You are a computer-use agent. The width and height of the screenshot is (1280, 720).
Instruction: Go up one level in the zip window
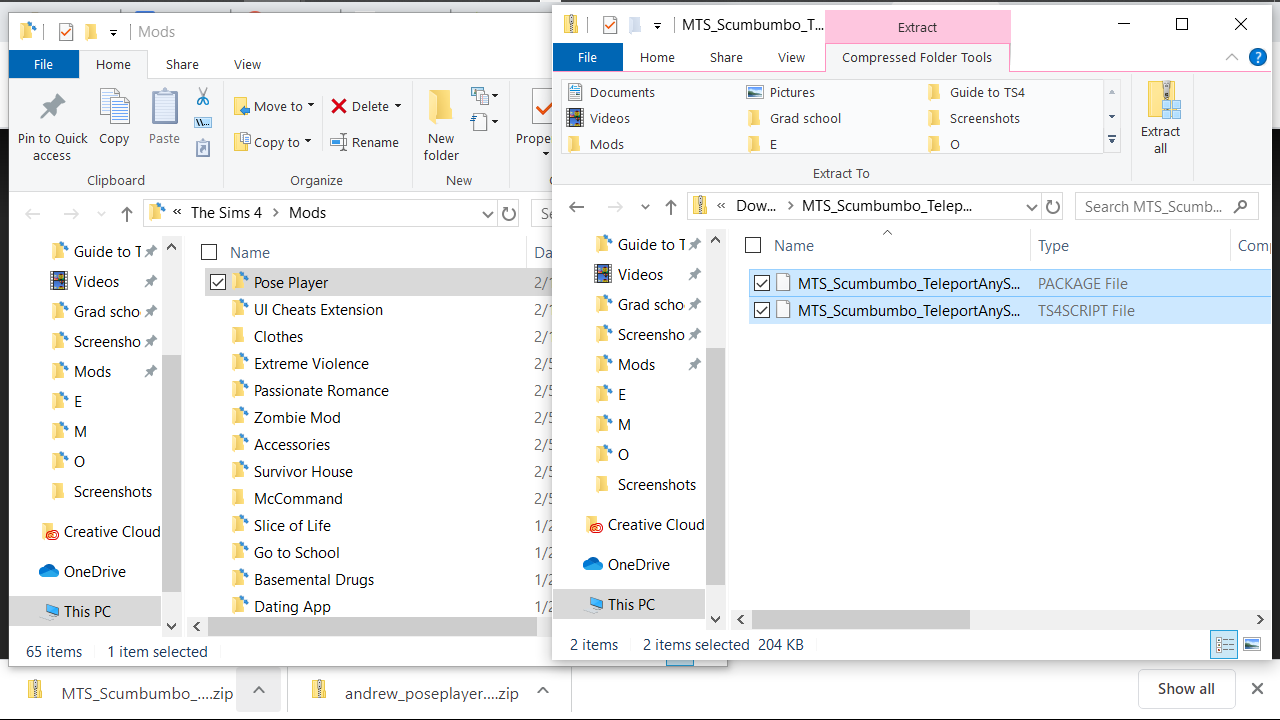670,207
